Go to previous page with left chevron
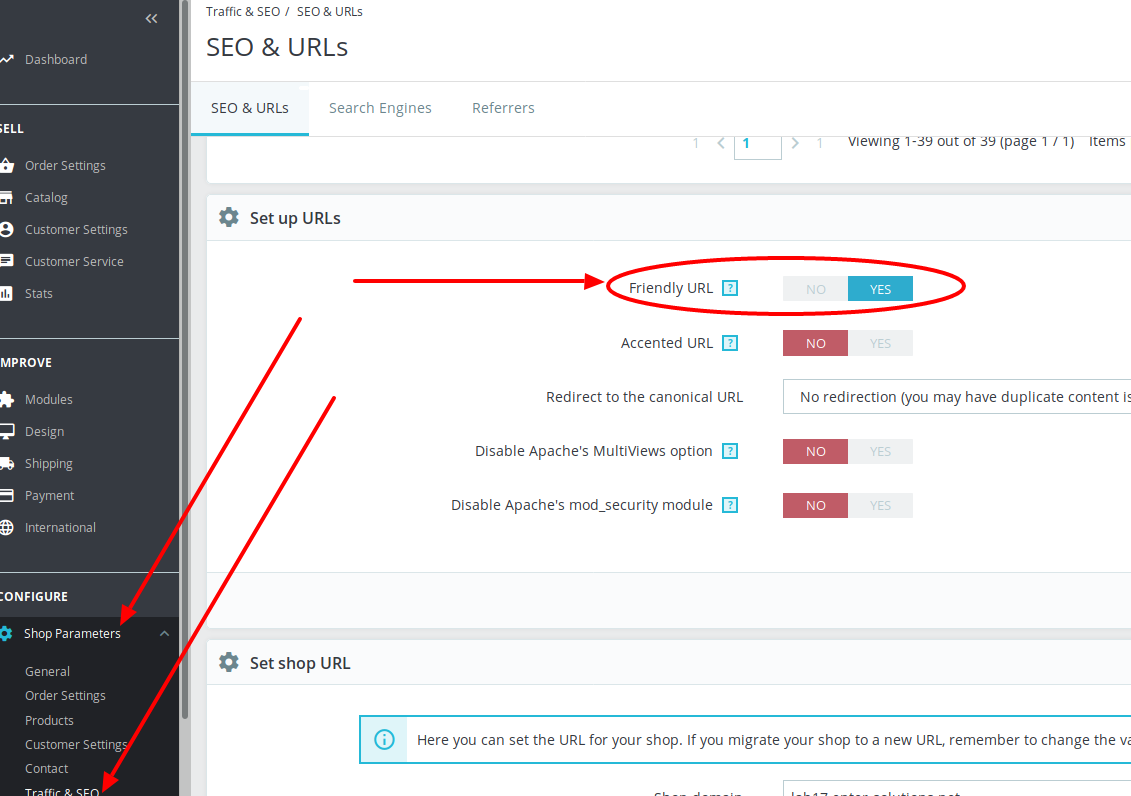The width and height of the screenshot is (1131, 796). click(x=721, y=143)
